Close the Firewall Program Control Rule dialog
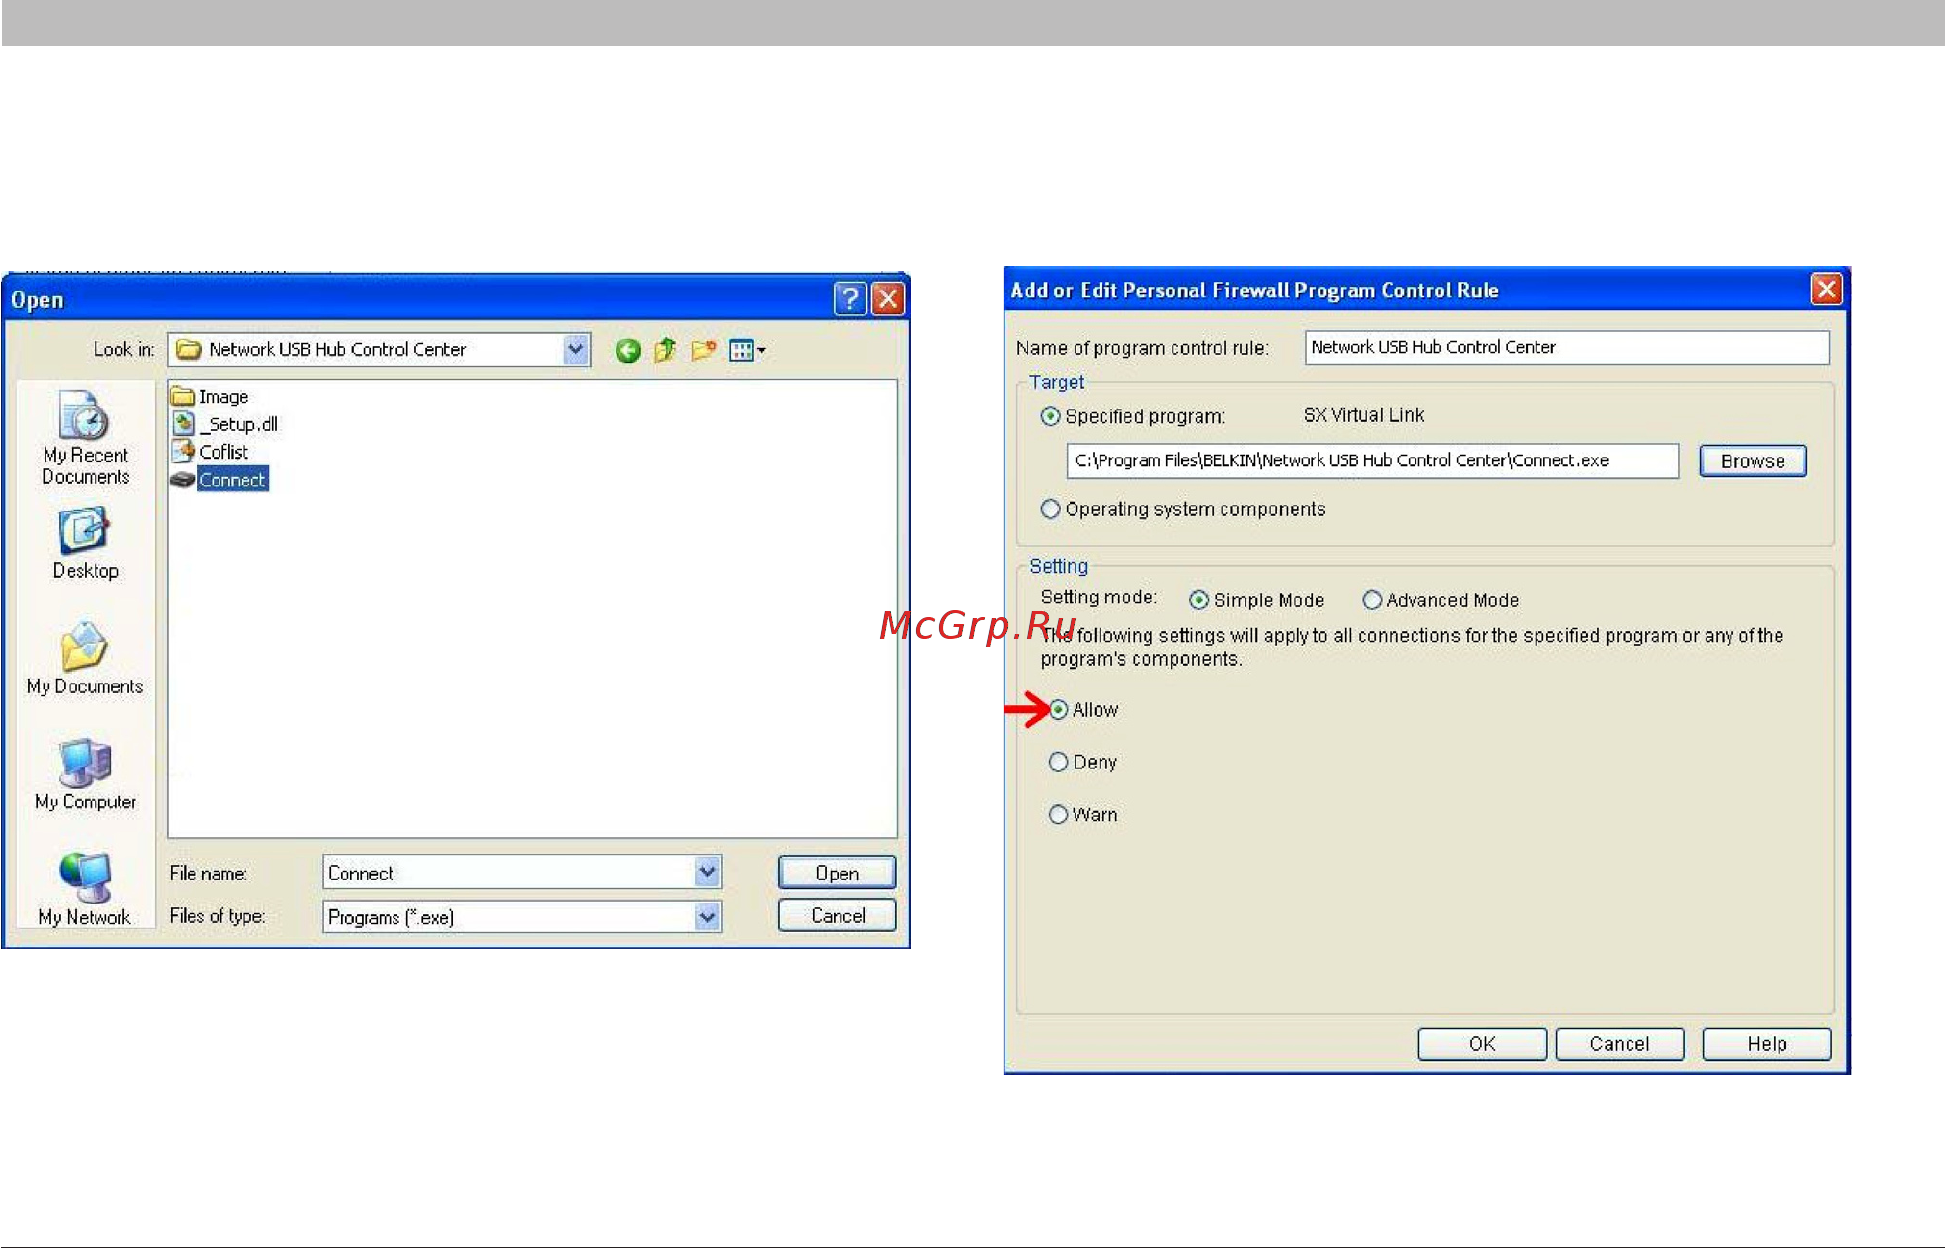Image resolution: width=1945 pixels, height=1248 pixels. pyautogui.click(x=1826, y=289)
